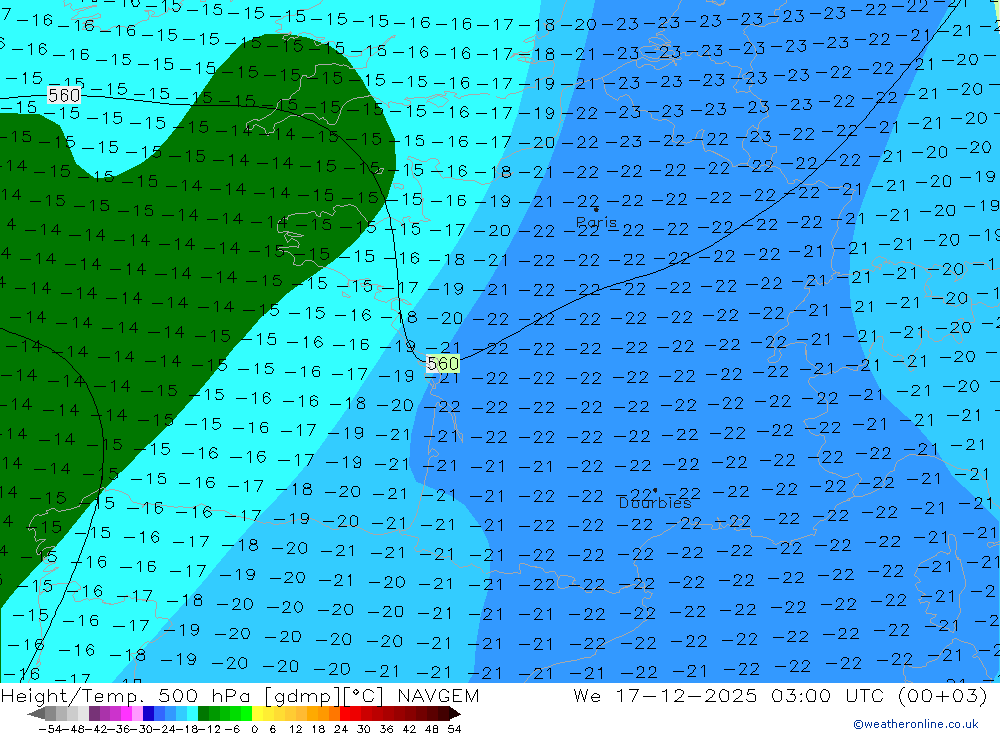Image resolution: width=1000 pixels, height=733 pixels.
Task: Click the 54 label under the color scale
Action: click(x=454, y=729)
